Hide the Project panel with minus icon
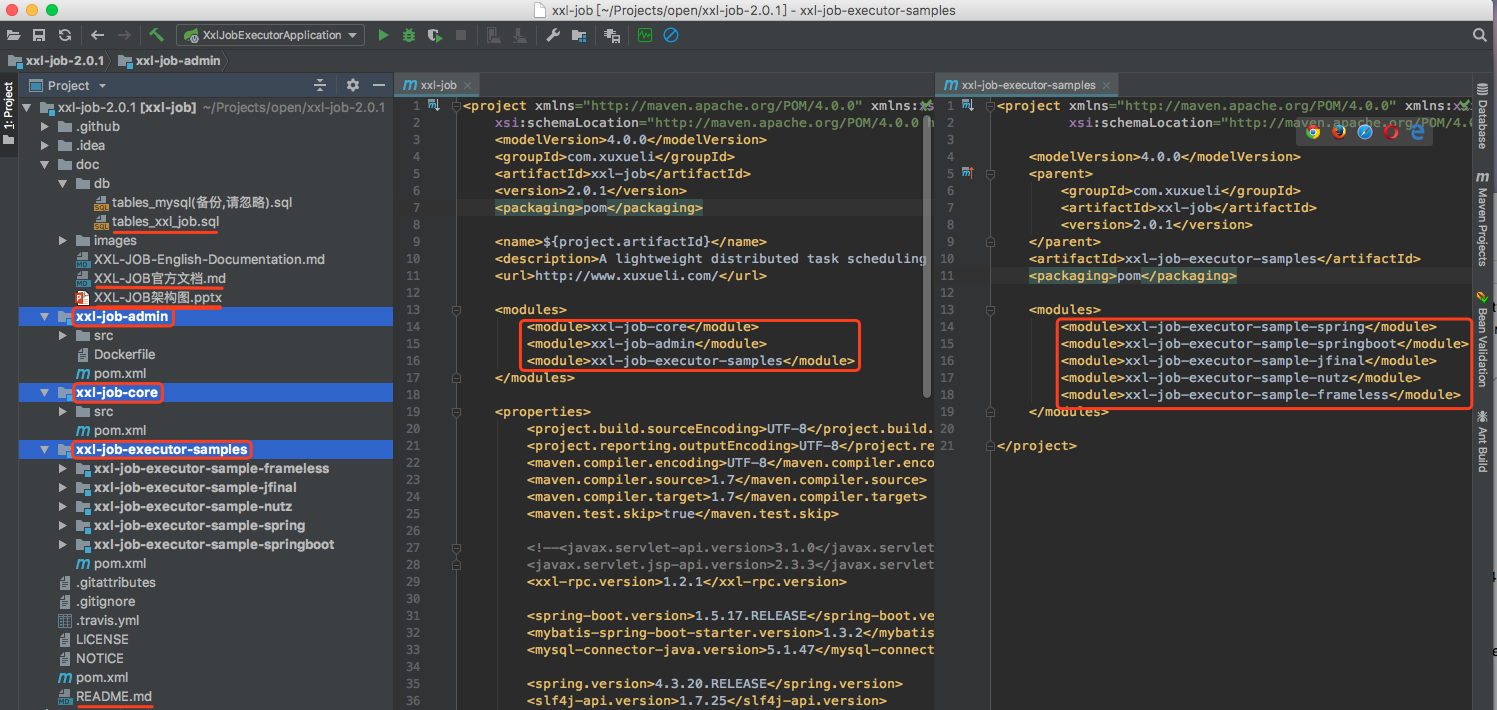This screenshot has height=710, width=1497. click(379, 85)
